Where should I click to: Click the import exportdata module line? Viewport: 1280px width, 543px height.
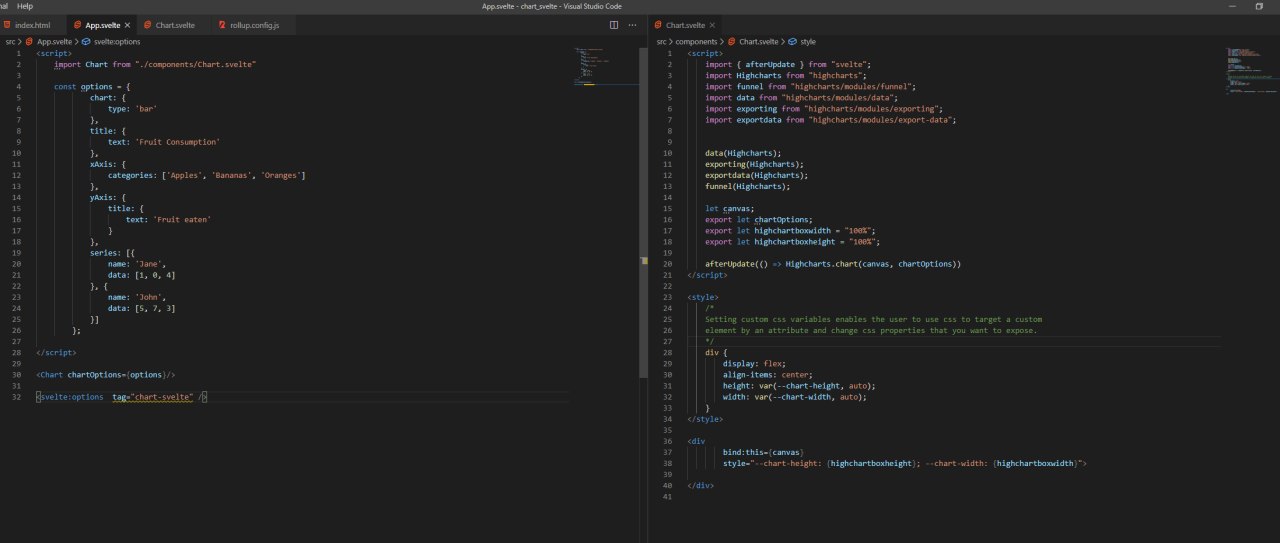(830, 119)
